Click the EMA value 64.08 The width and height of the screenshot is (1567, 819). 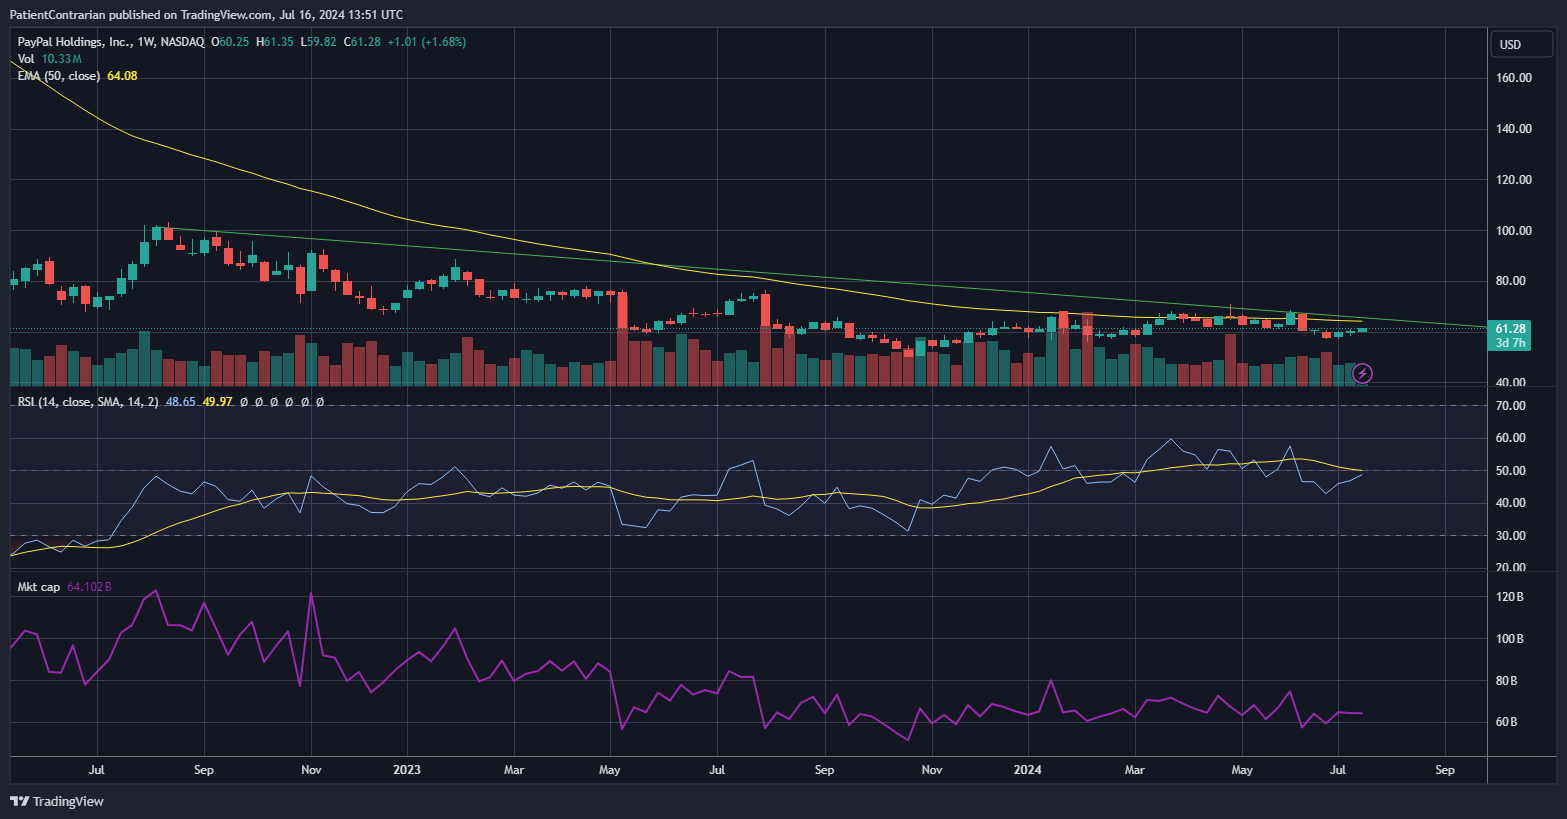pos(122,76)
